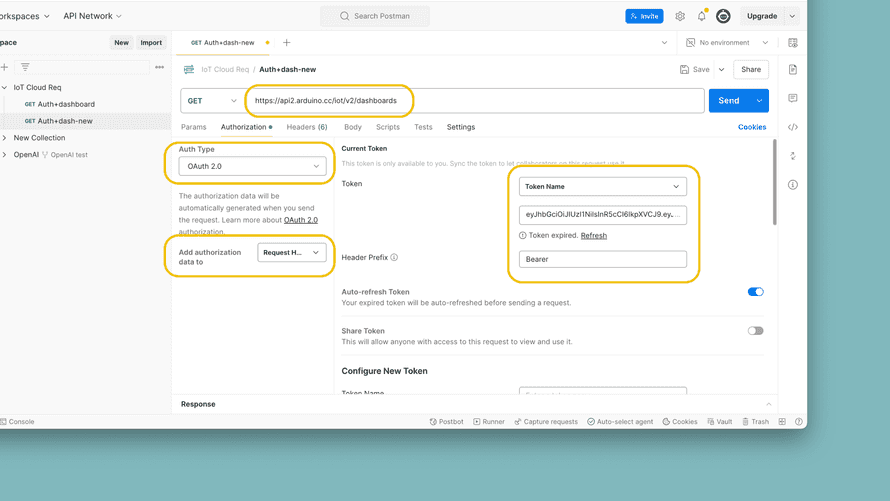Click the Share button
The image size is (890, 501).
coord(751,69)
